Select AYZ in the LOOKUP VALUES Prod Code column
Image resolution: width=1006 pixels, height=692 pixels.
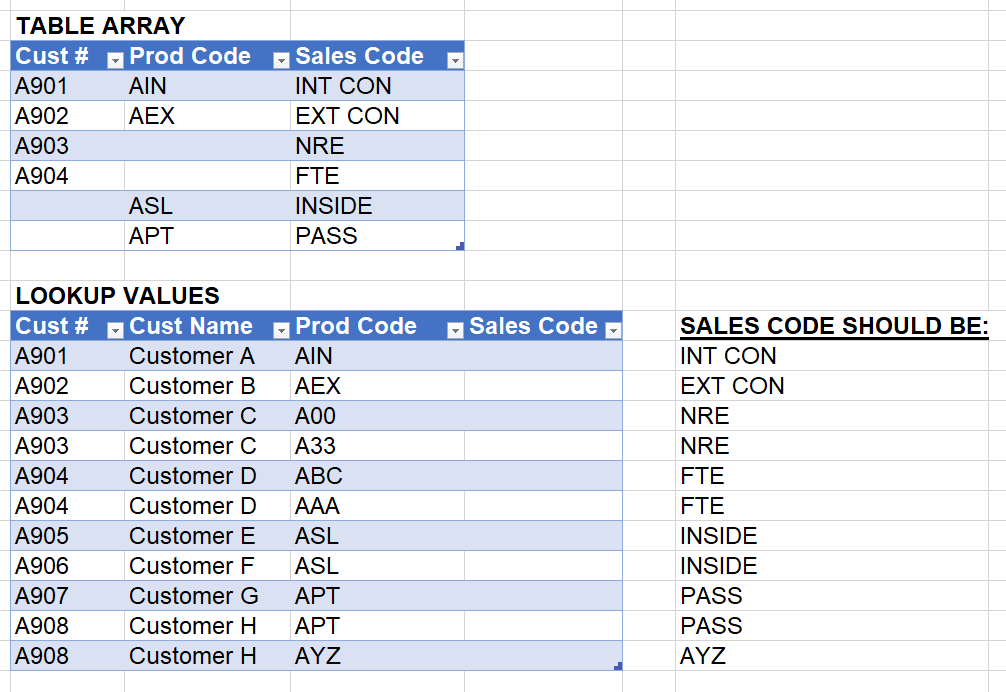click(377, 656)
